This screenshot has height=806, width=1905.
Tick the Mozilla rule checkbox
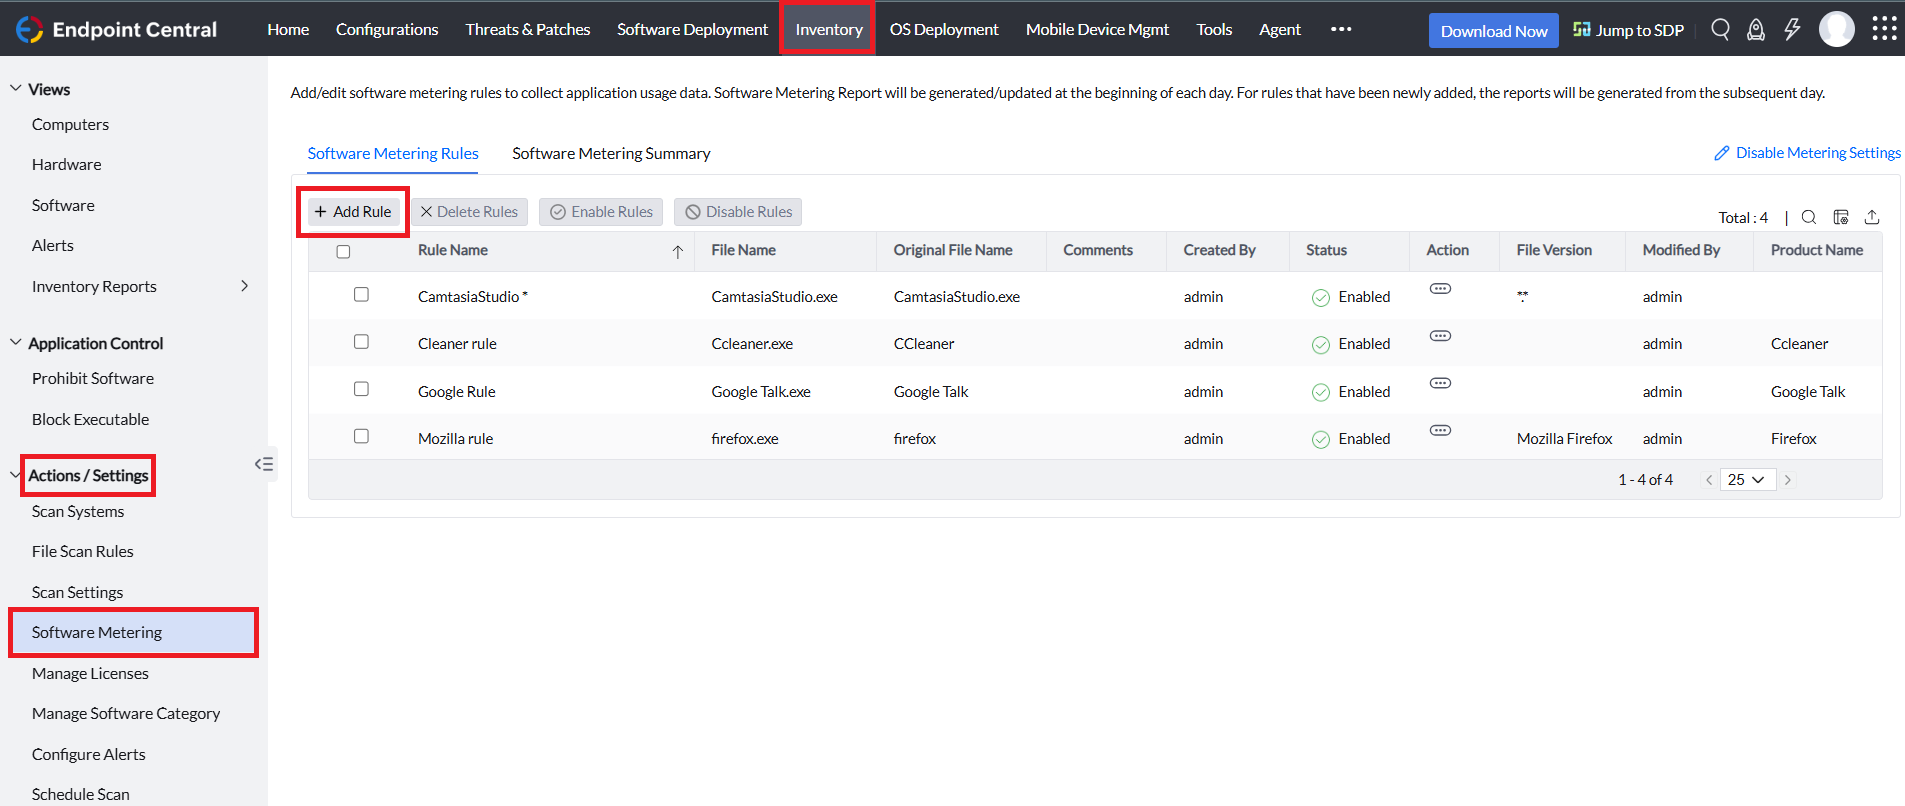pyautogui.click(x=361, y=436)
